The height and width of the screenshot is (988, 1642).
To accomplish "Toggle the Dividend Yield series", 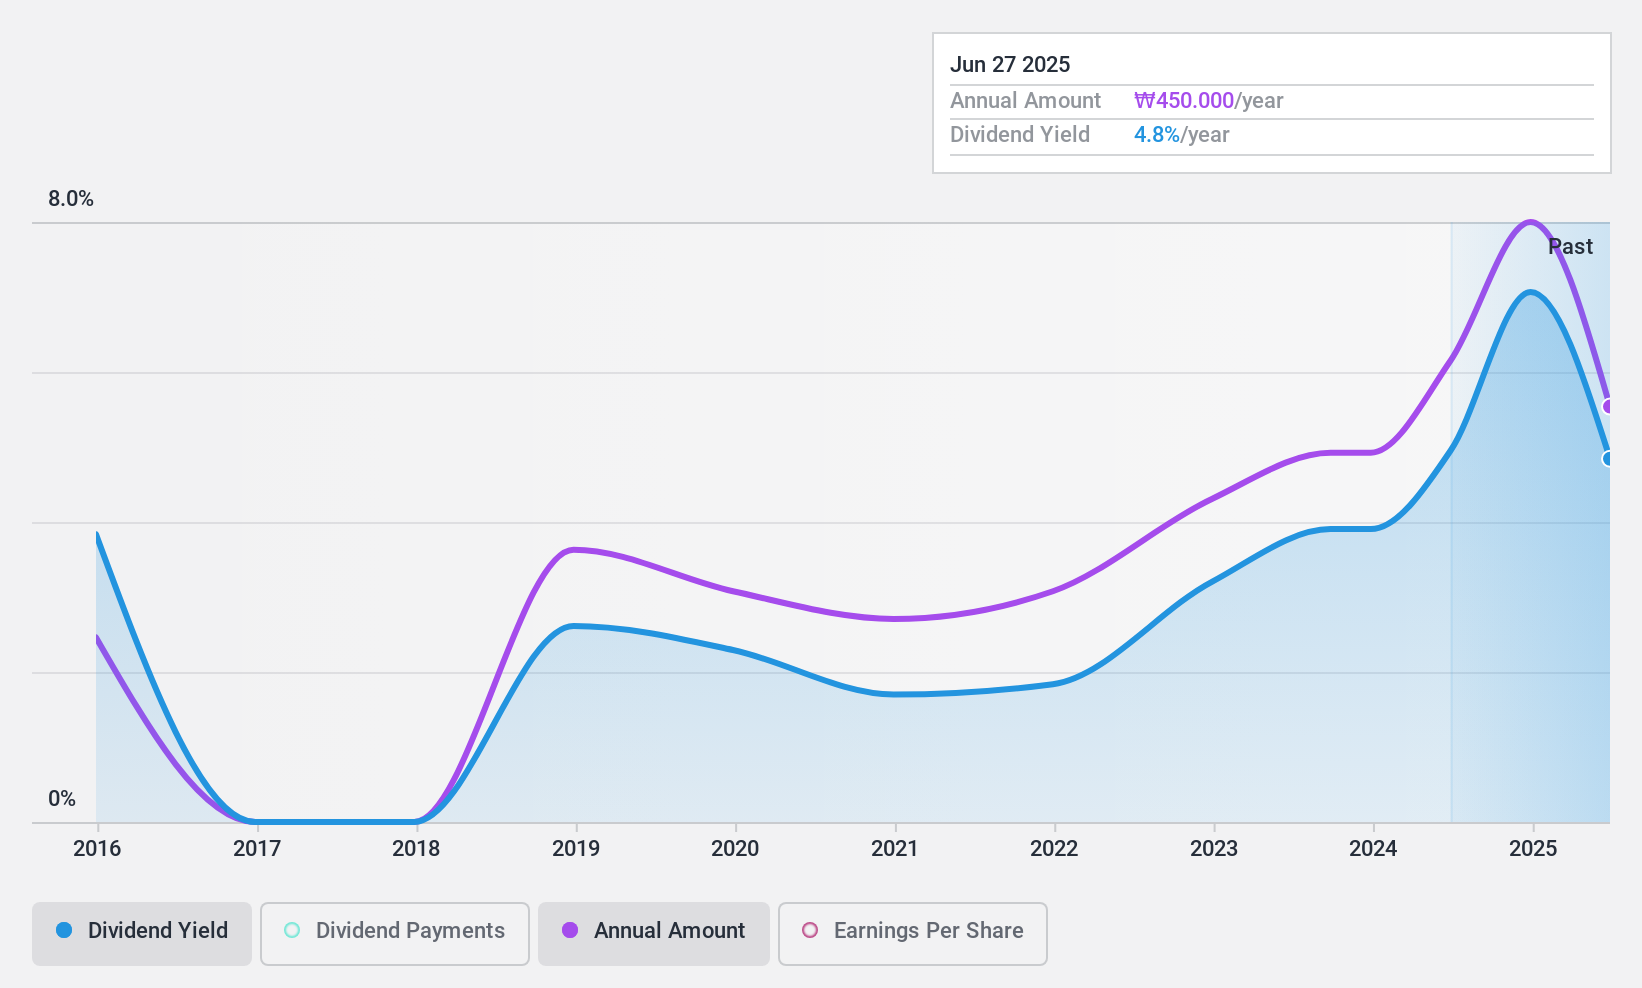I will (x=142, y=934).
